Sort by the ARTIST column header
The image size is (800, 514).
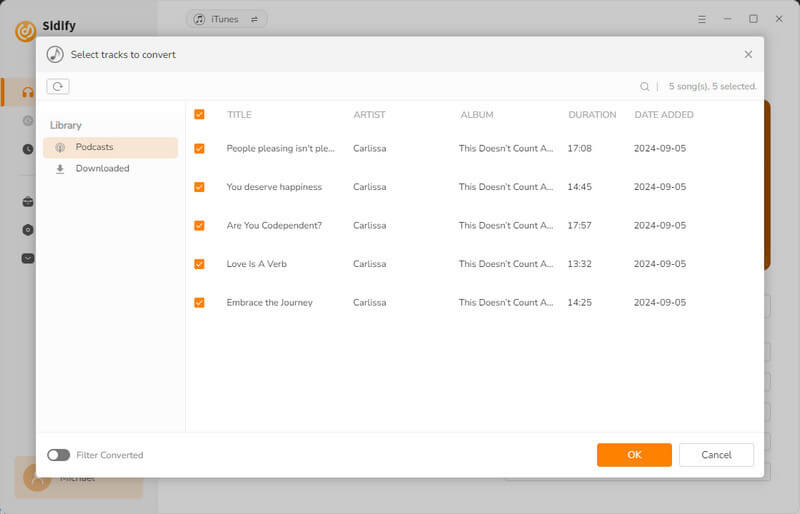click(x=369, y=115)
